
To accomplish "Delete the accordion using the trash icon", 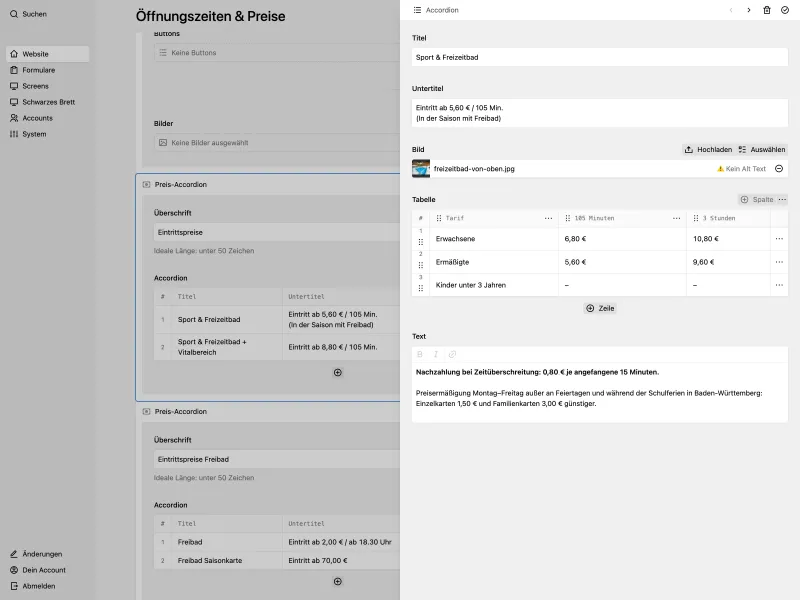I will click(768, 10).
